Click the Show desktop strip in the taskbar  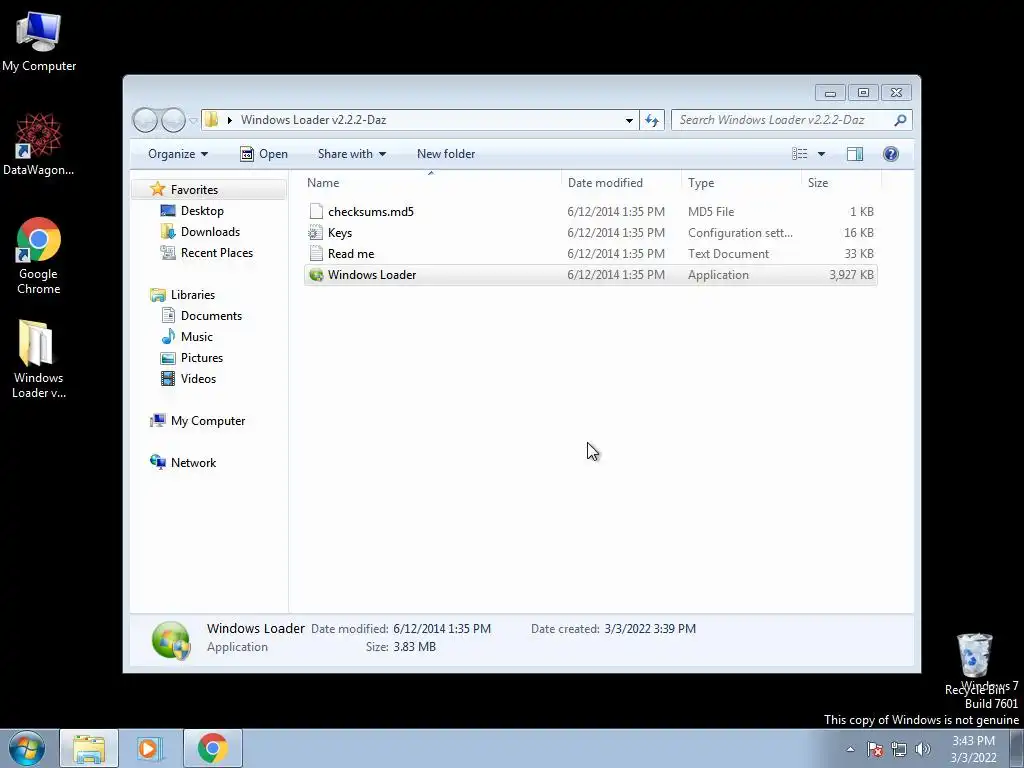click(1017, 748)
